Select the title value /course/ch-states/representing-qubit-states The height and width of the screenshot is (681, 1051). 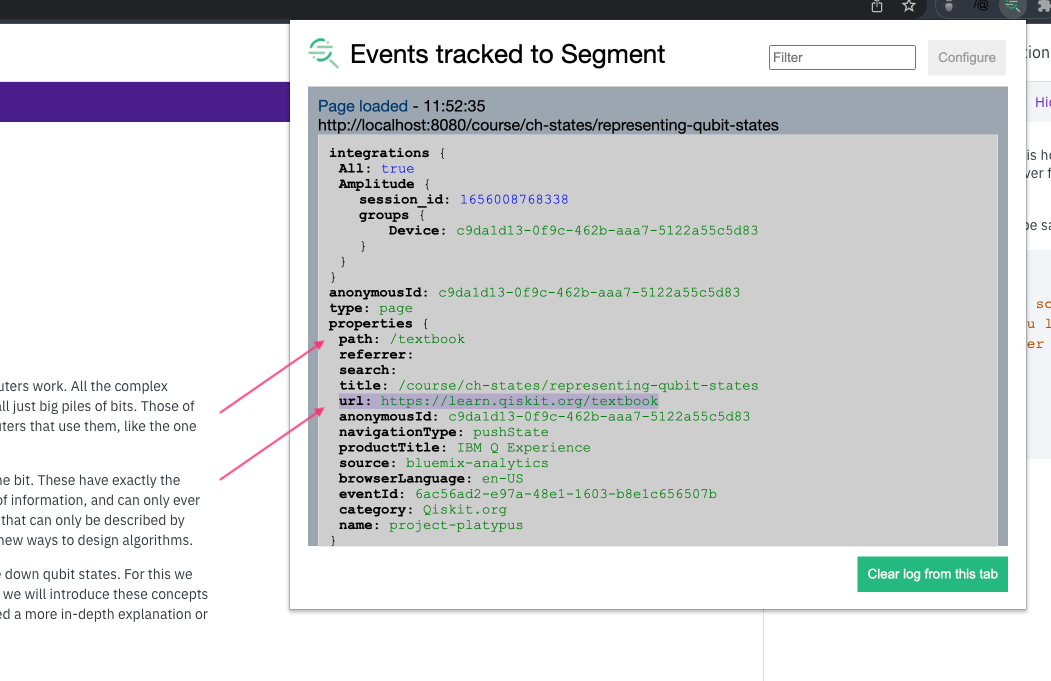click(x=578, y=385)
